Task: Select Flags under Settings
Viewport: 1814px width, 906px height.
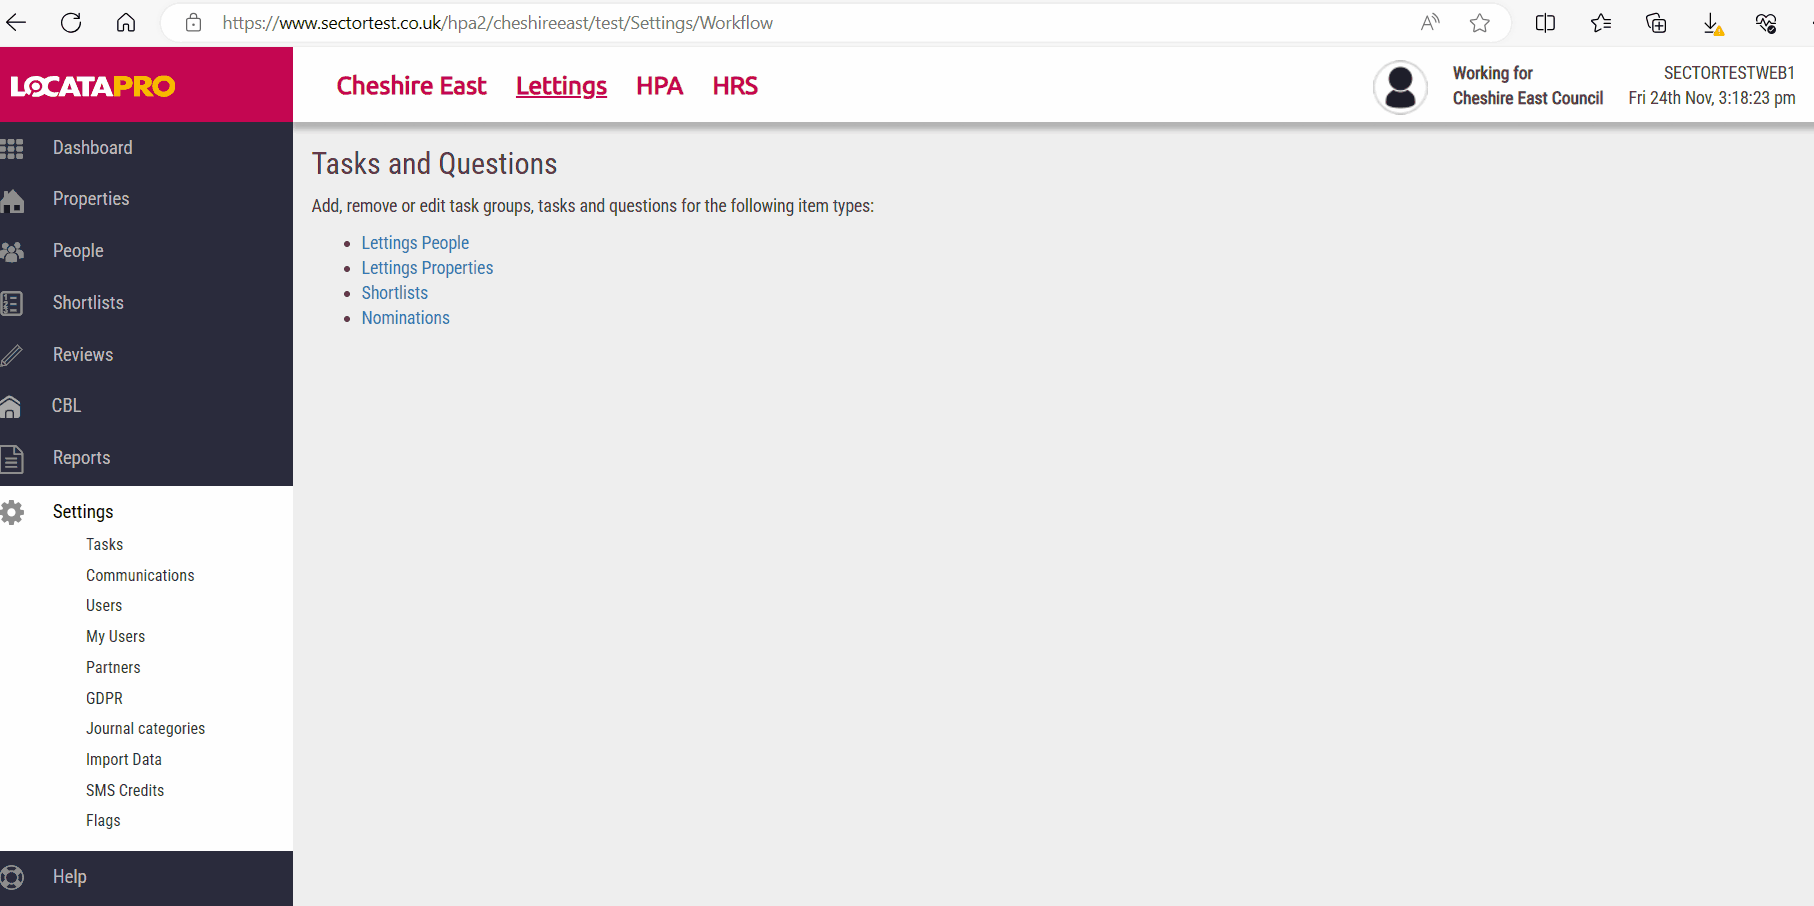Action: pos(103,821)
